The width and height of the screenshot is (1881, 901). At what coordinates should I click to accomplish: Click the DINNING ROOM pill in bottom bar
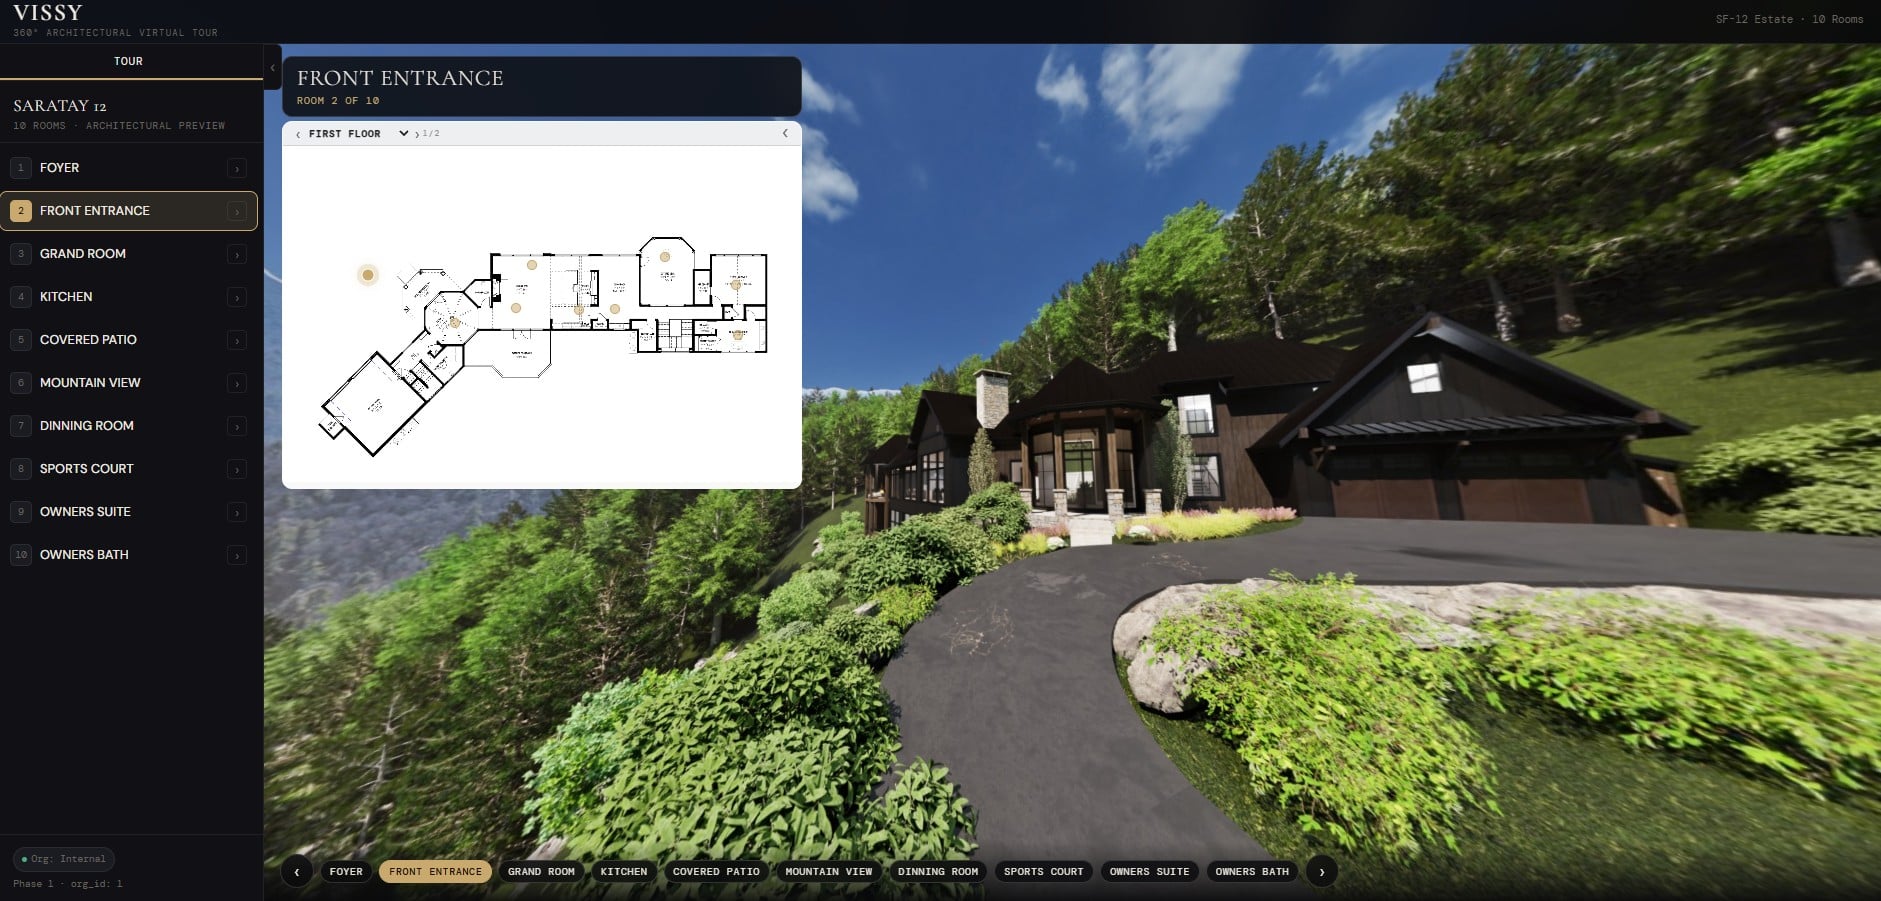938,872
